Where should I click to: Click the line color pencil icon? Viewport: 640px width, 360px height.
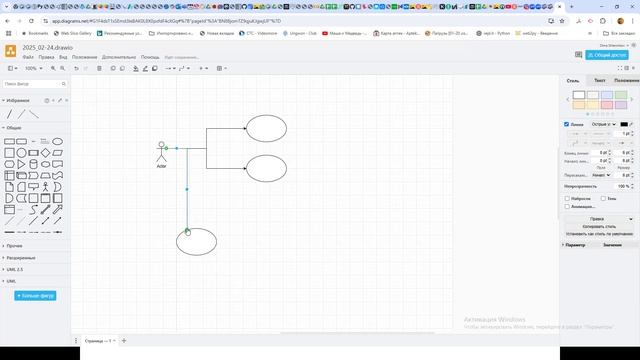pos(145,68)
